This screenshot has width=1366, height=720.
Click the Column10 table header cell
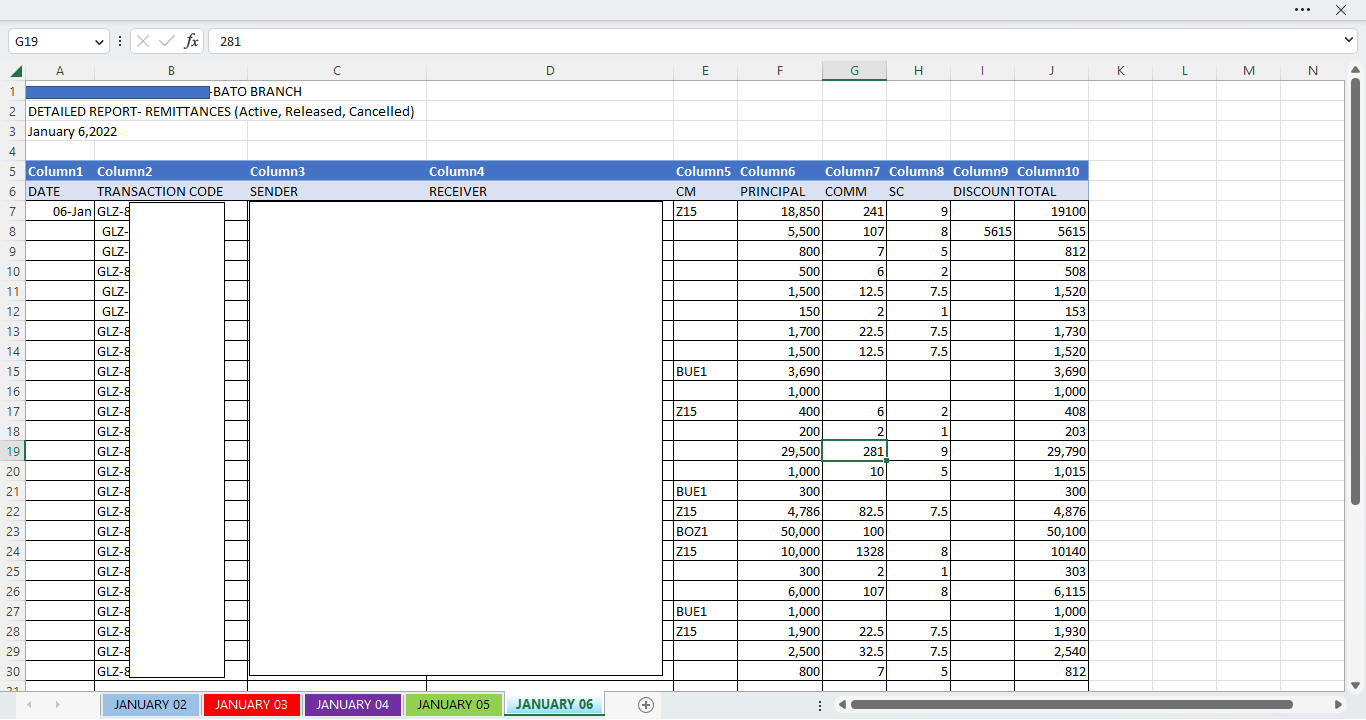[x=1051, y=171]
